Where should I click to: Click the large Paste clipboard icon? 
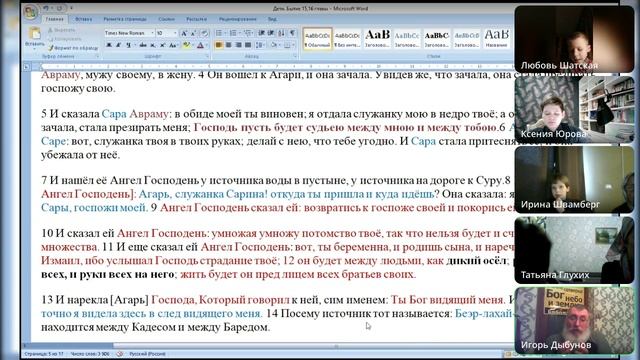pos(35,33)
